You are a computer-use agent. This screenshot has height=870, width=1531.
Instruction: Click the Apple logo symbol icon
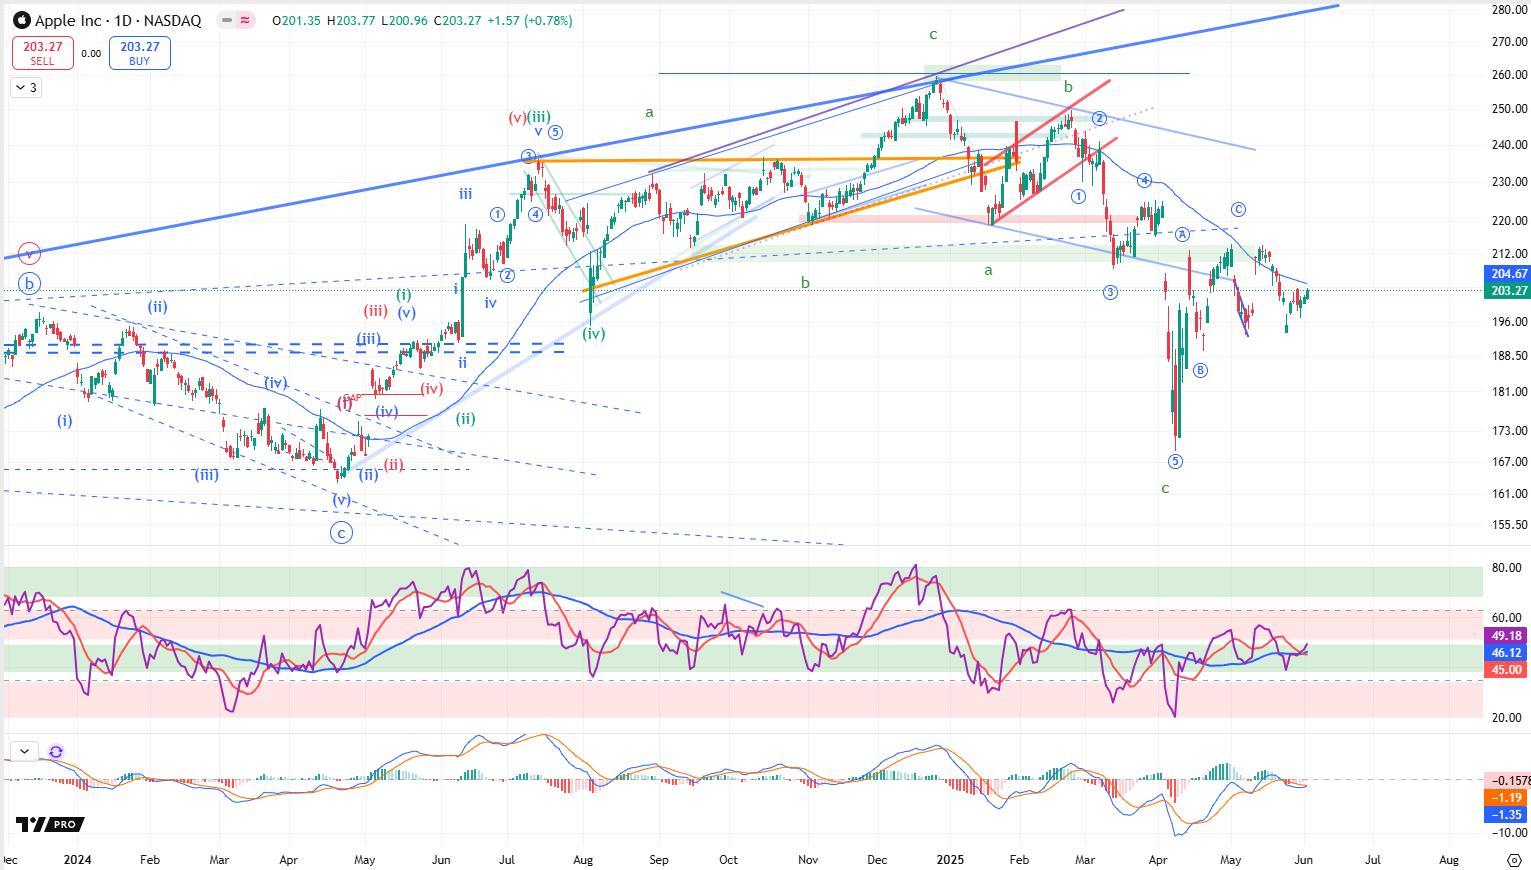(21, 20)
